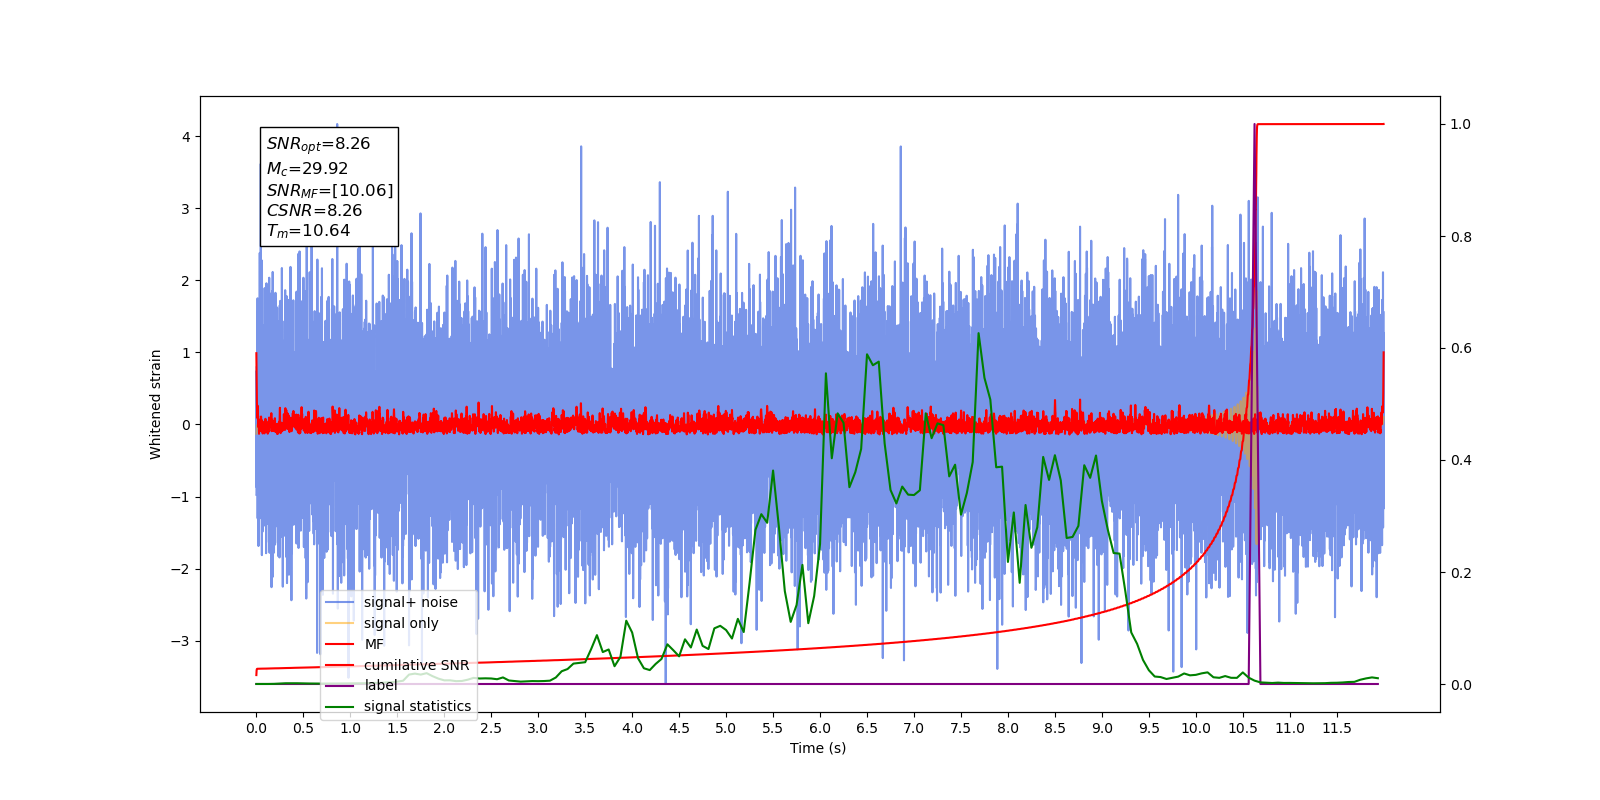This screenshot has height=800, width=1600.
Task: Select the 1 tick on the Whitened strain axis
Action: [x=186, y=353]
